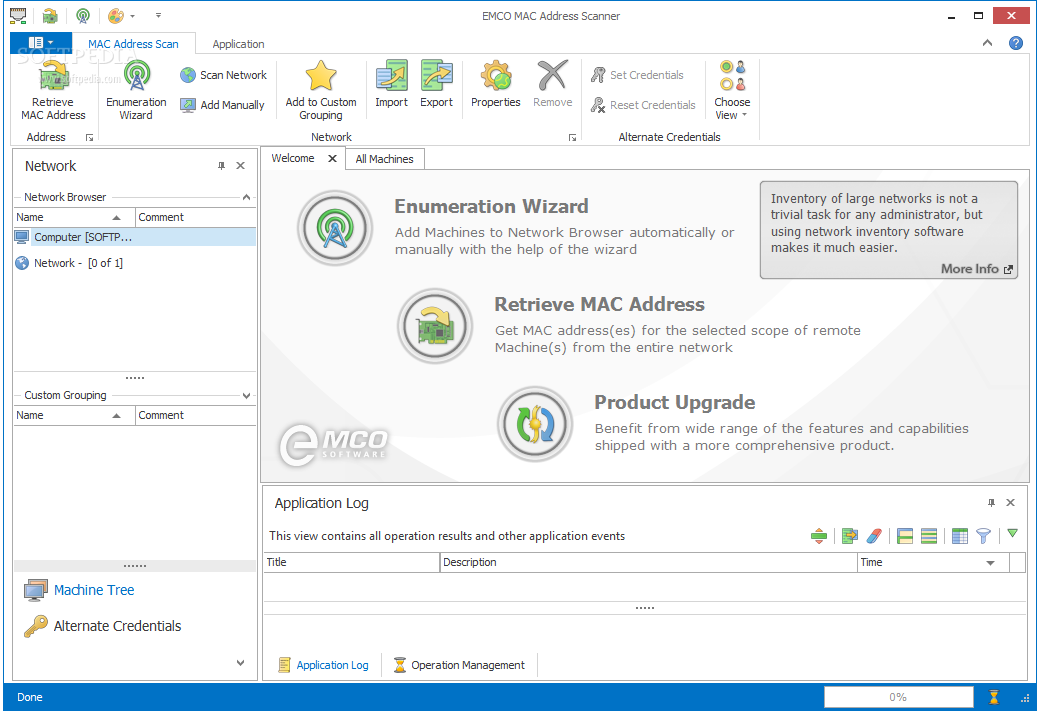The height and width of the screenshot is (711, 1037).
Task: Switch to MAC Address Scan ribbon tab
Action: (133, 44)
